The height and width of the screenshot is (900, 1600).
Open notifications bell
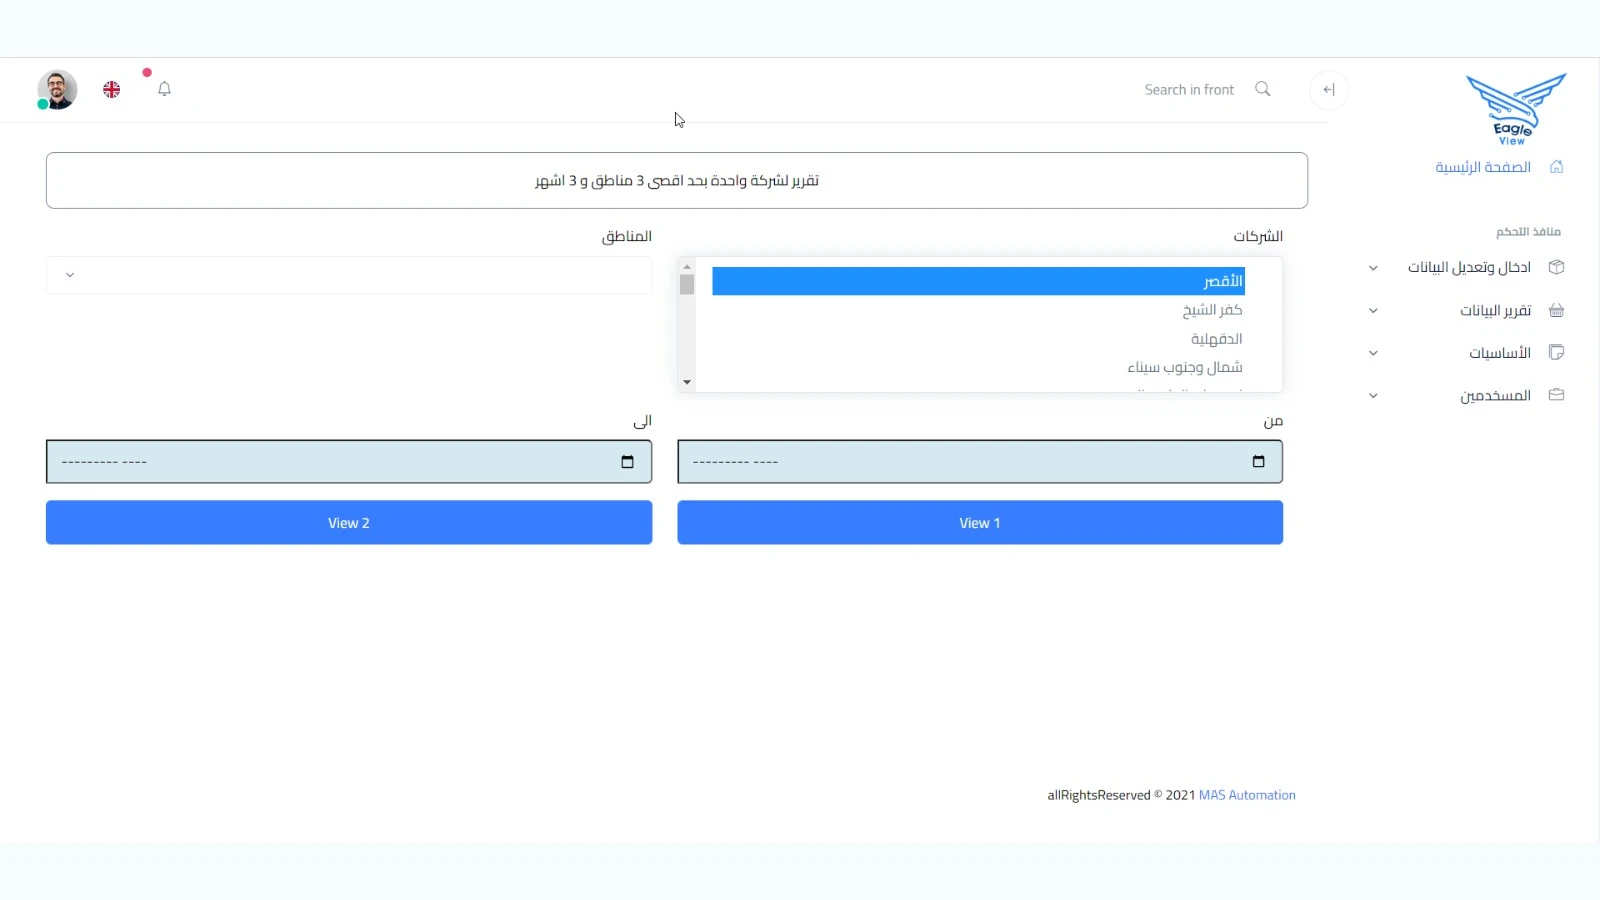coord(165,89)
